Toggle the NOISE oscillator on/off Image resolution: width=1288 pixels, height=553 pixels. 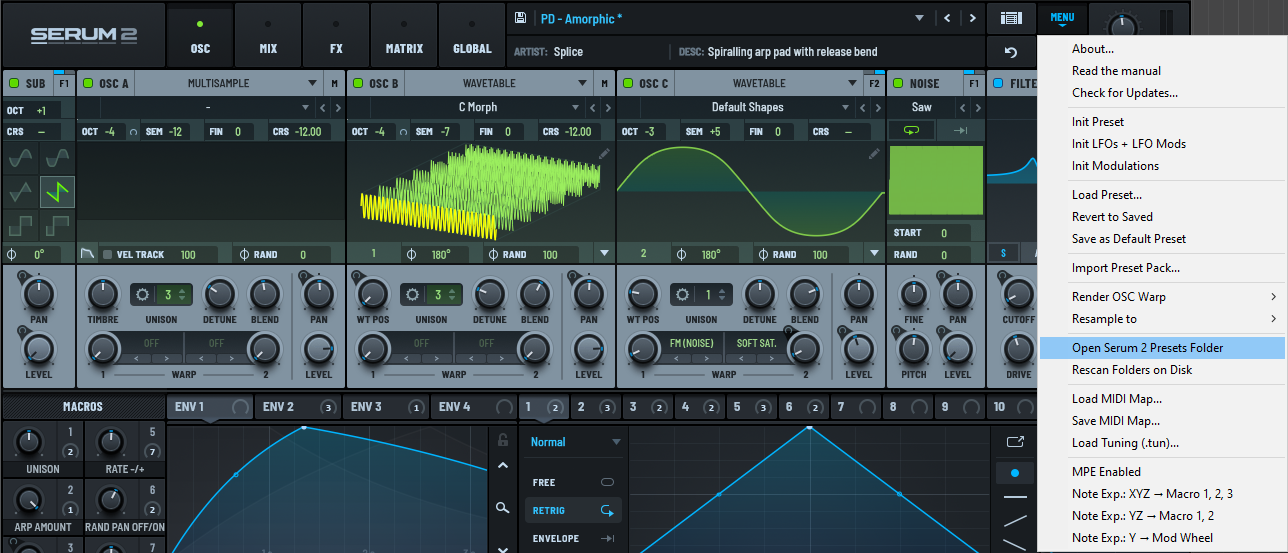897,84
